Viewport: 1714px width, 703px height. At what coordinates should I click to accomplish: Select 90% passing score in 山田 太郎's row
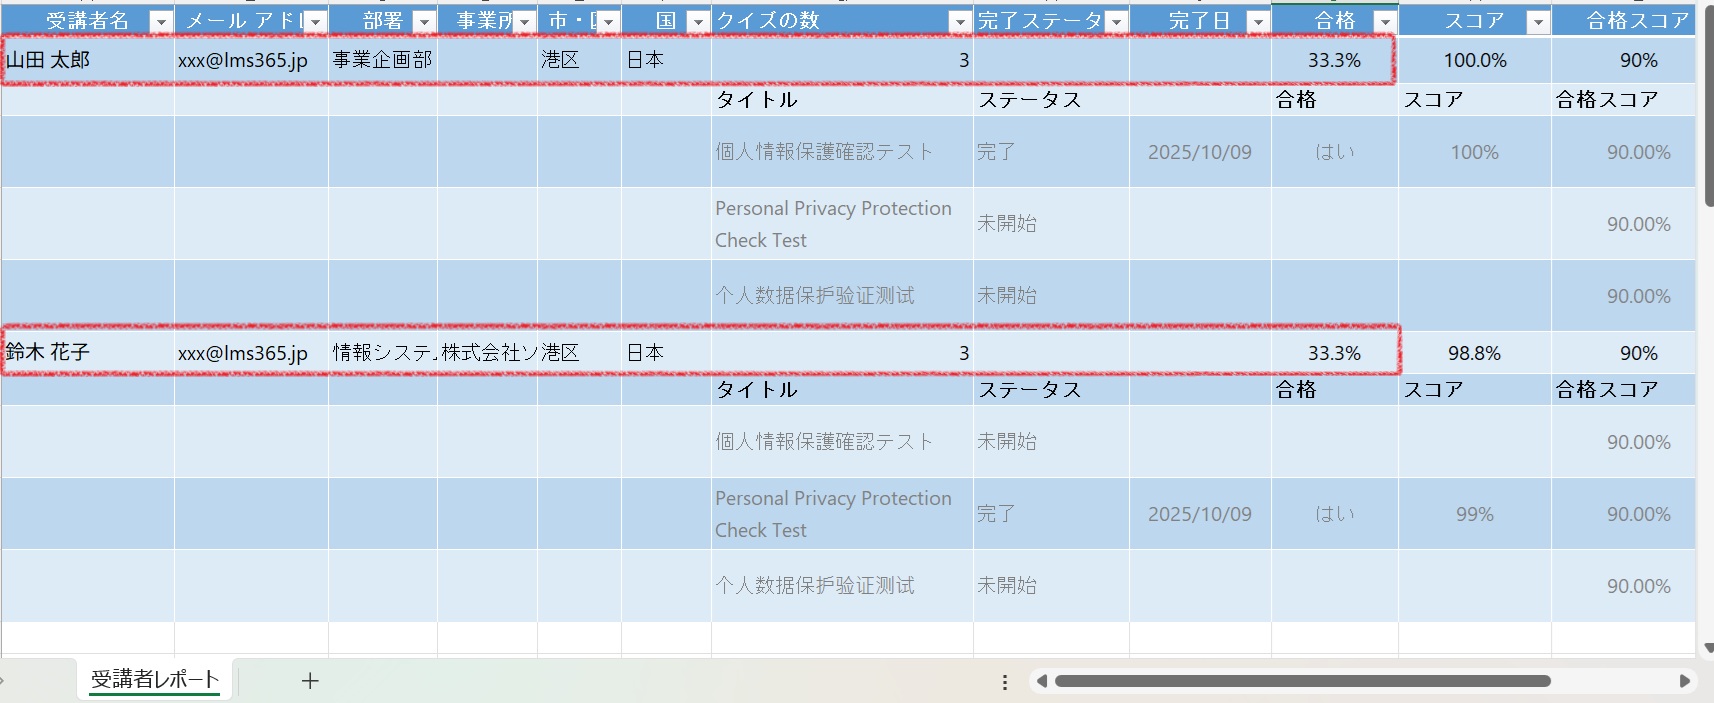tap(1623, 60)
